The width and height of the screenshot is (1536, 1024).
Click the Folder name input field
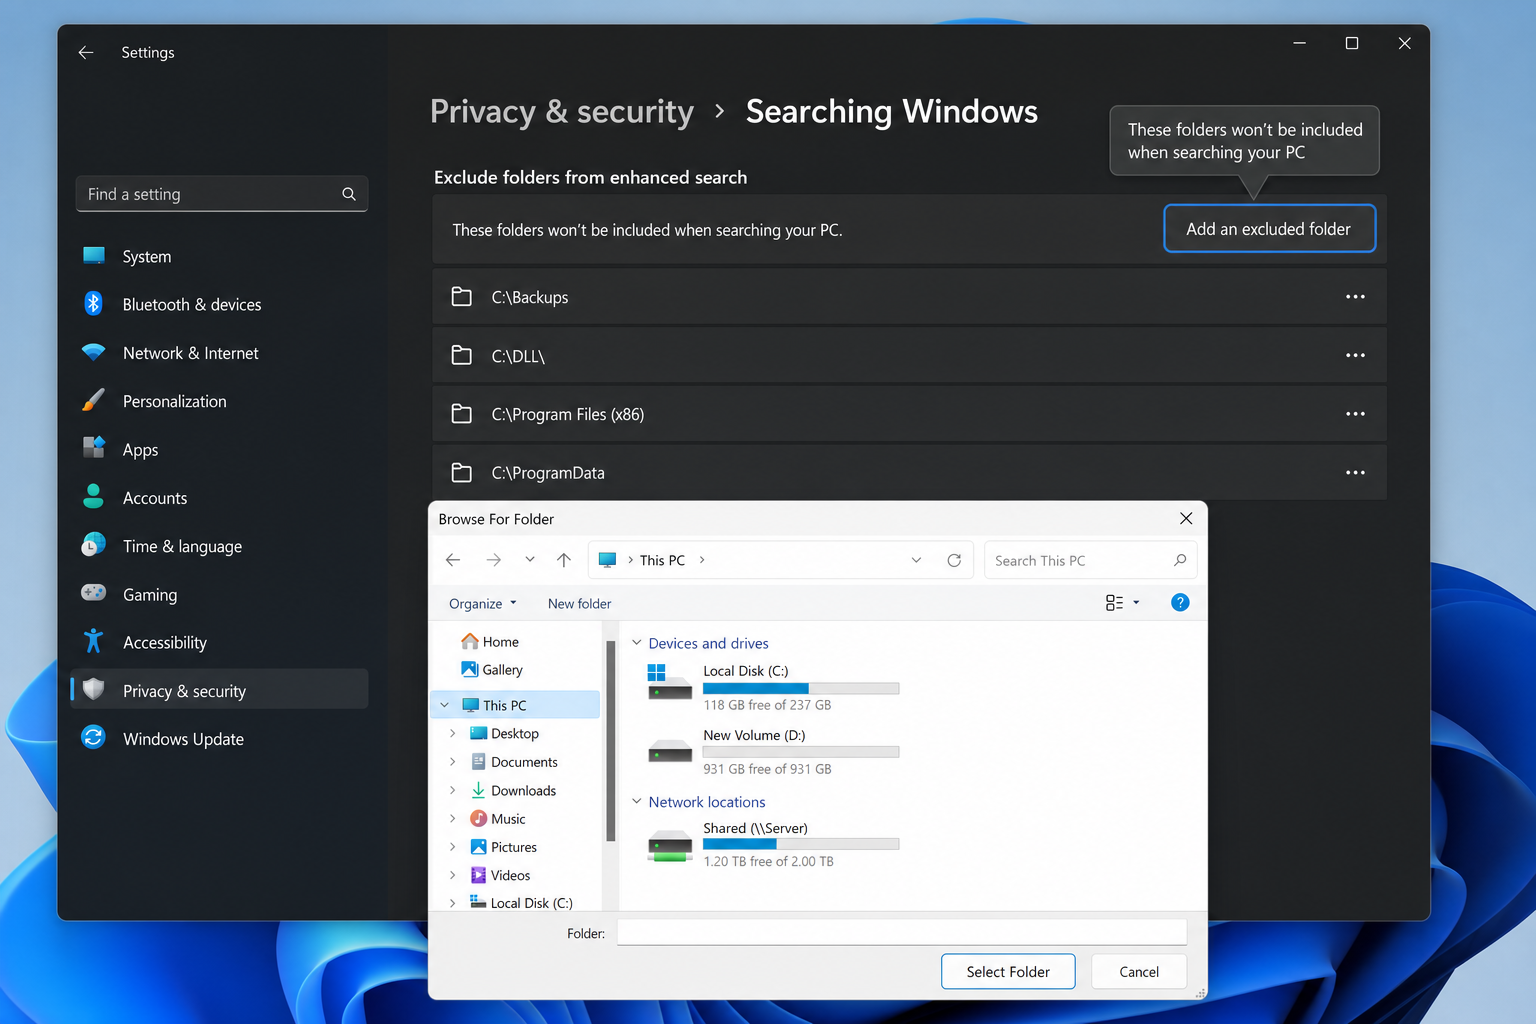[x=902, y=932]
